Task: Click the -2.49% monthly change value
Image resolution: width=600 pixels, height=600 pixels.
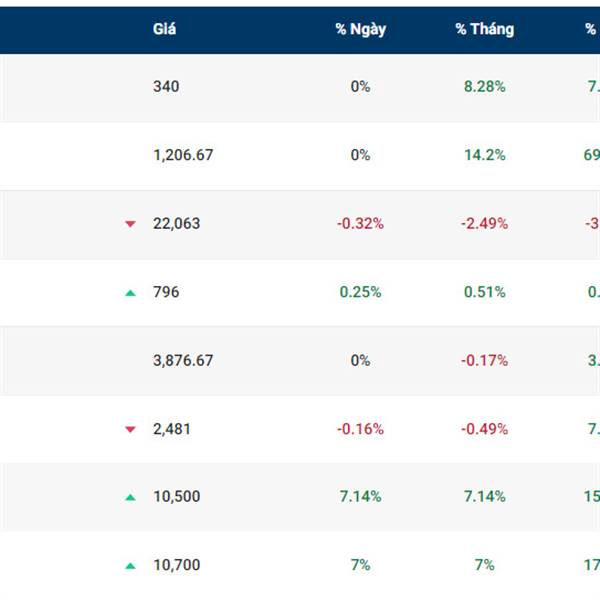Action: [x=484, y=224]
